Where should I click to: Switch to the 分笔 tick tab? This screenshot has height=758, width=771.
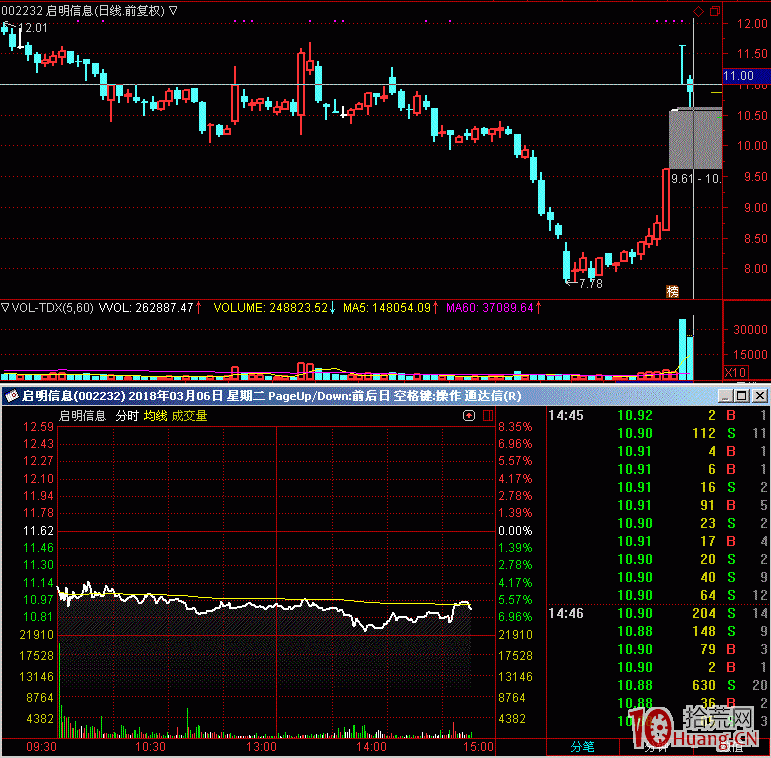(582, 746)
